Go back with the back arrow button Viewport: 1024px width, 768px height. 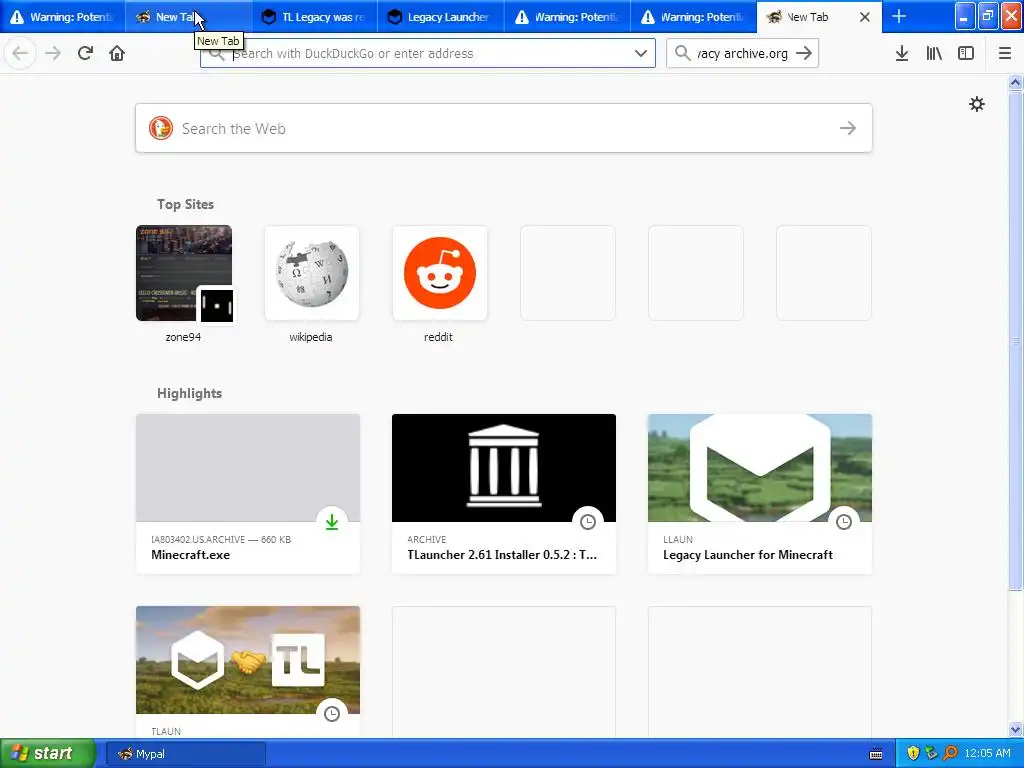click(20, 54)
